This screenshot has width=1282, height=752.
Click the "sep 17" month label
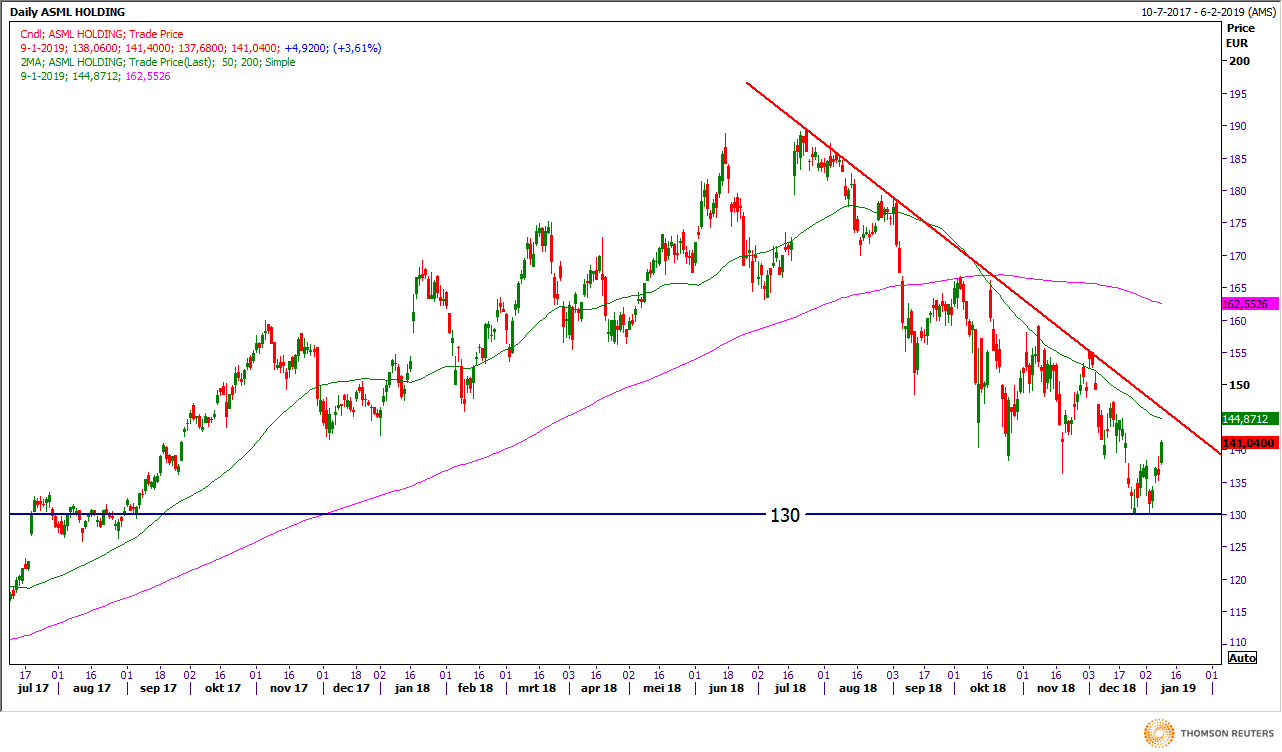click(158, 688)
